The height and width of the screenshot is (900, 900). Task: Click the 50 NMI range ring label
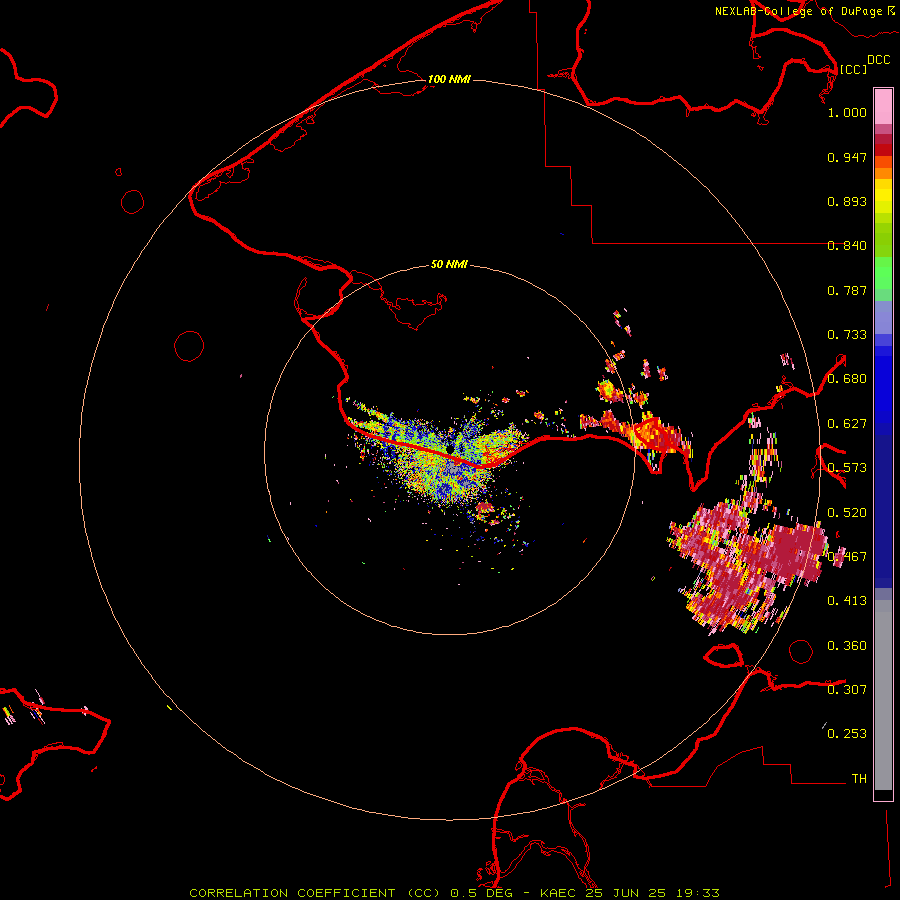coord(449,265)
